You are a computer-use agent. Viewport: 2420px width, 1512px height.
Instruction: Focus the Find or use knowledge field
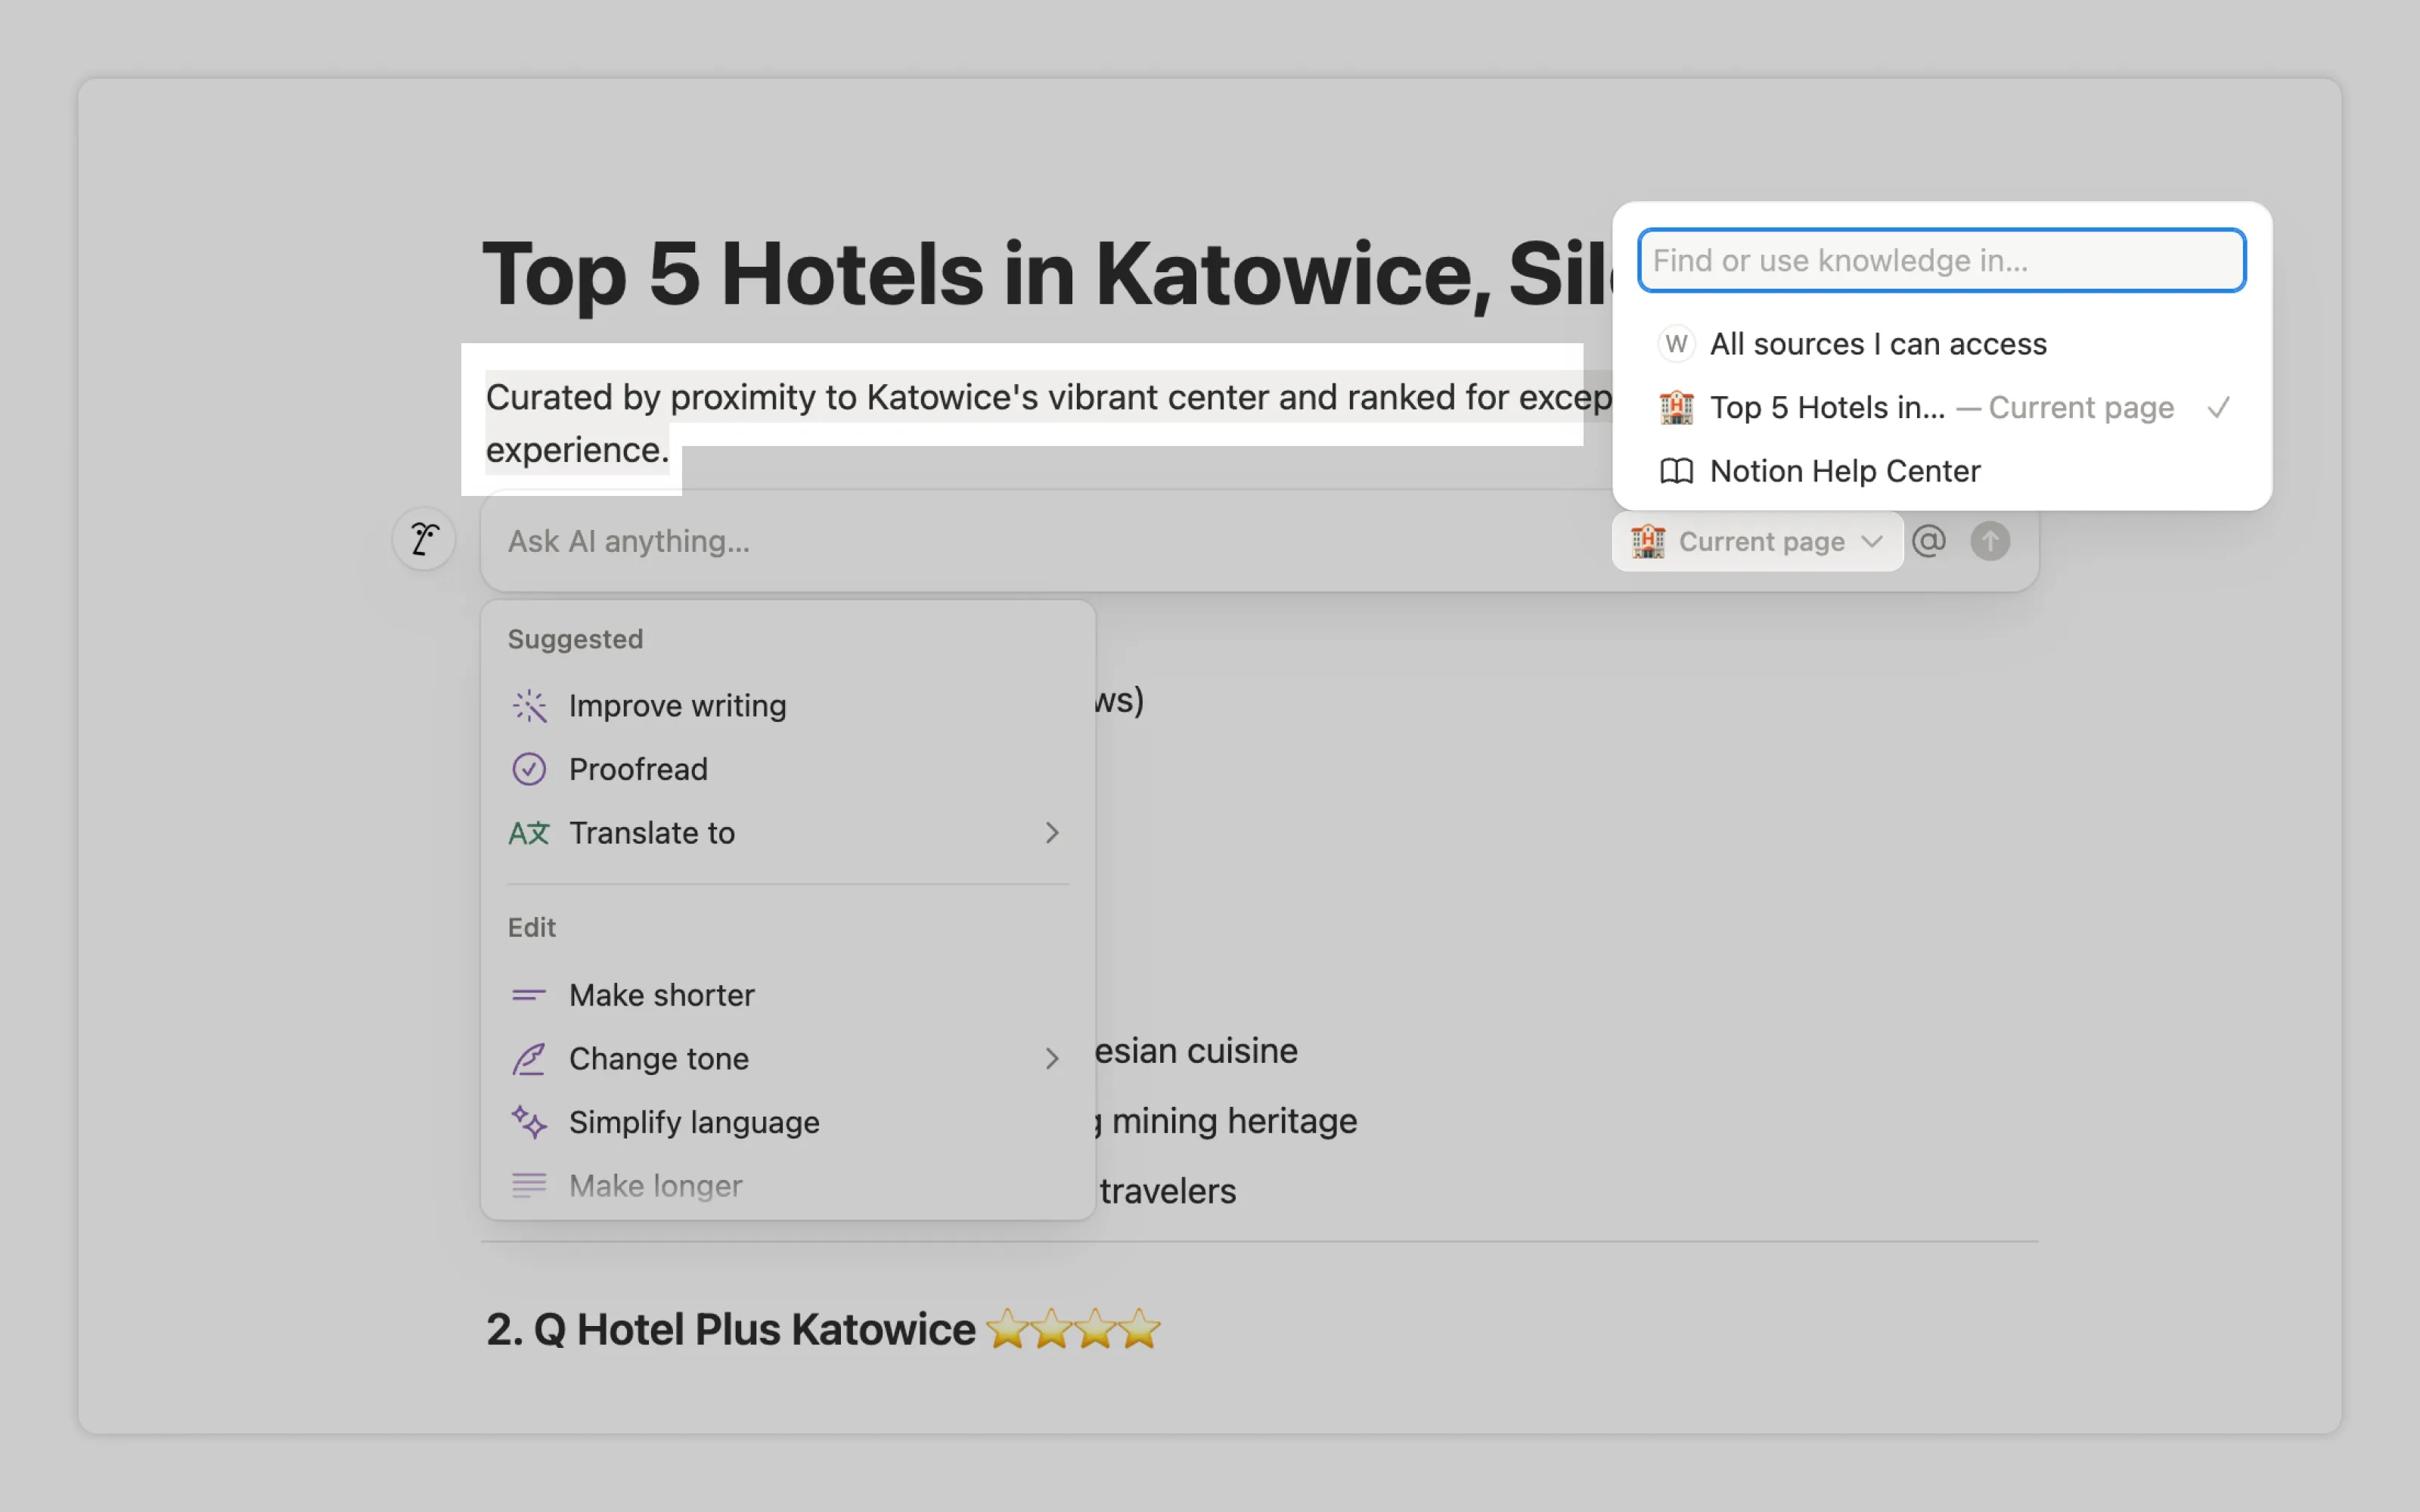click(x=1940, y=261)
